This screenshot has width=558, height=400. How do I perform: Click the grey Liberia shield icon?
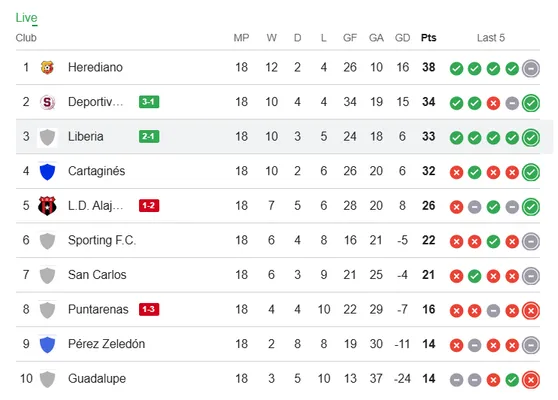coord(47,137)
